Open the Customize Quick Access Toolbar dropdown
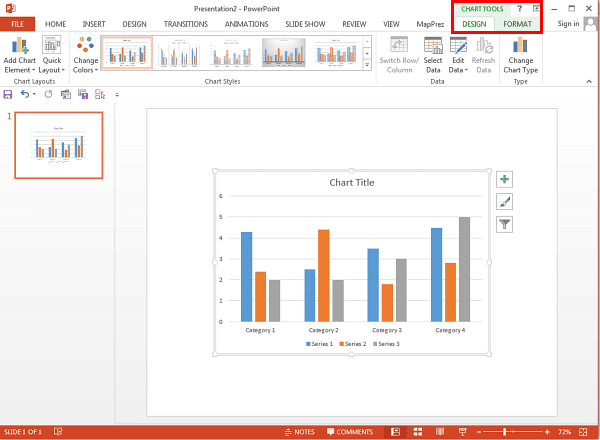The width and height of the screenshot is (600, 440). coord(117,95)
